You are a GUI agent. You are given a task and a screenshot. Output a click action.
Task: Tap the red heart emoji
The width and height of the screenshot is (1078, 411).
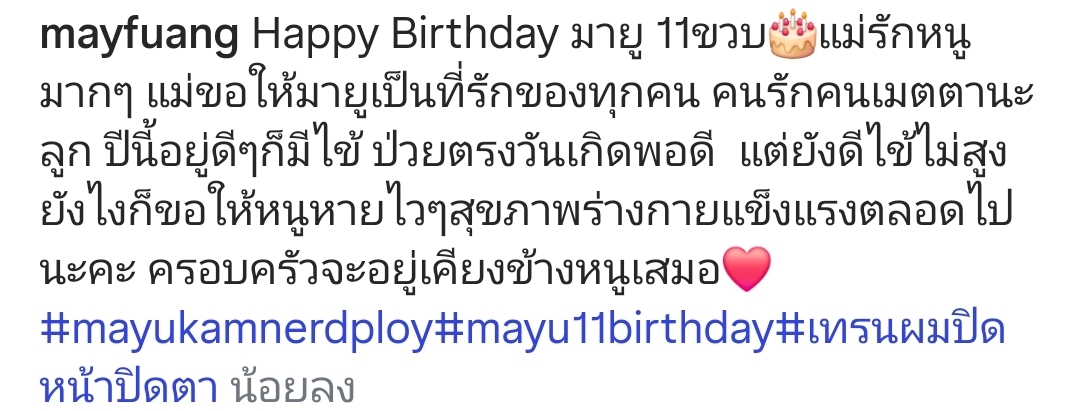747,269
